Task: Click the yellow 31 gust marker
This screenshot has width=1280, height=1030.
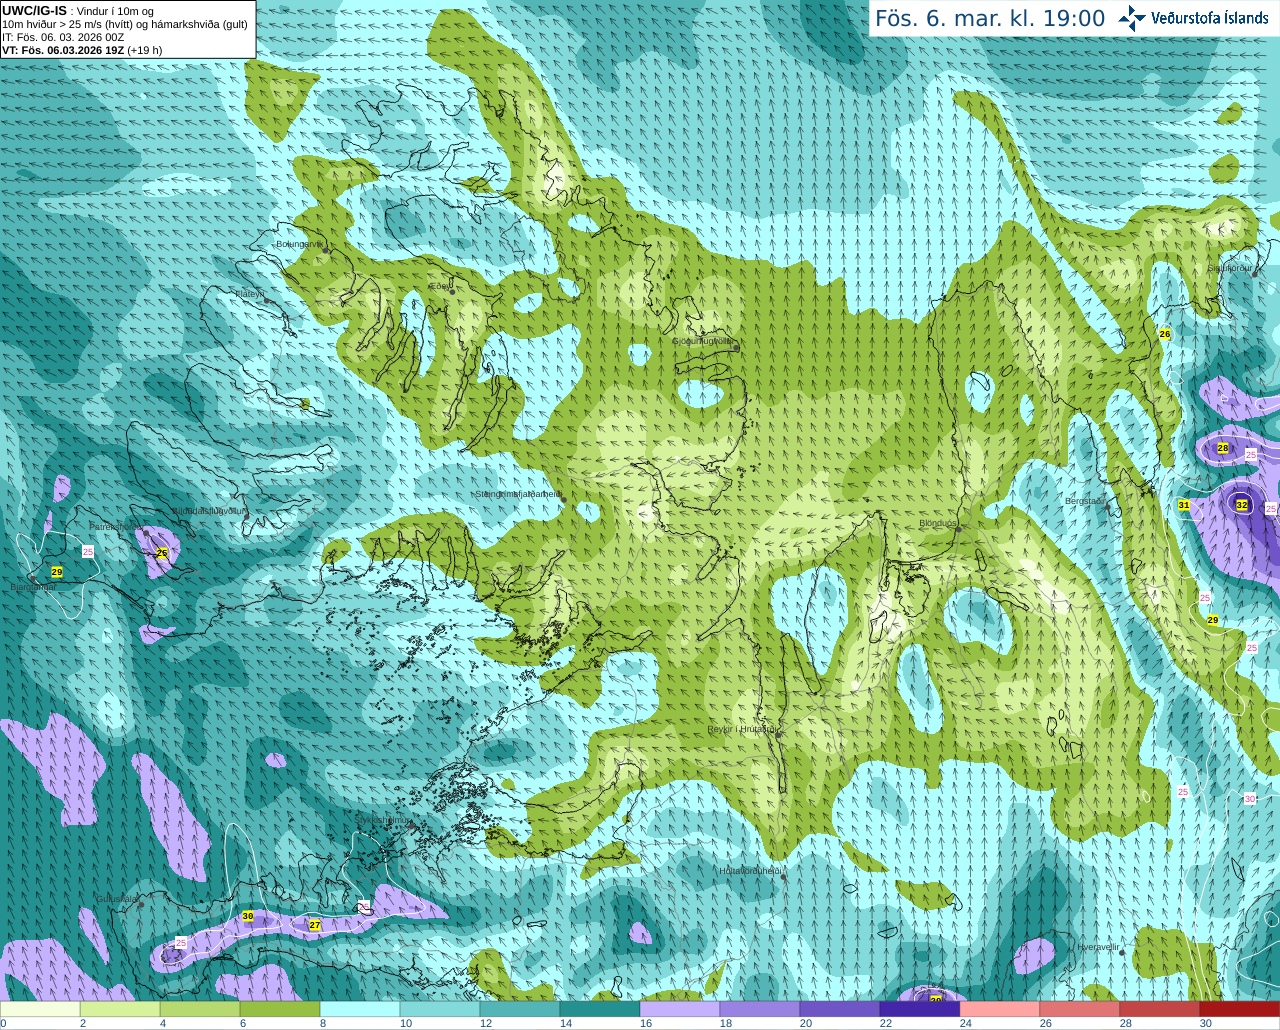Action: [x=1184, y=505]
